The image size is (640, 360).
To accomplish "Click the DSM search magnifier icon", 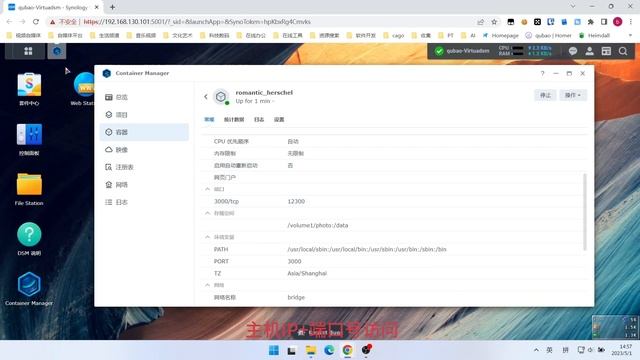I will [x=623, y=51].
